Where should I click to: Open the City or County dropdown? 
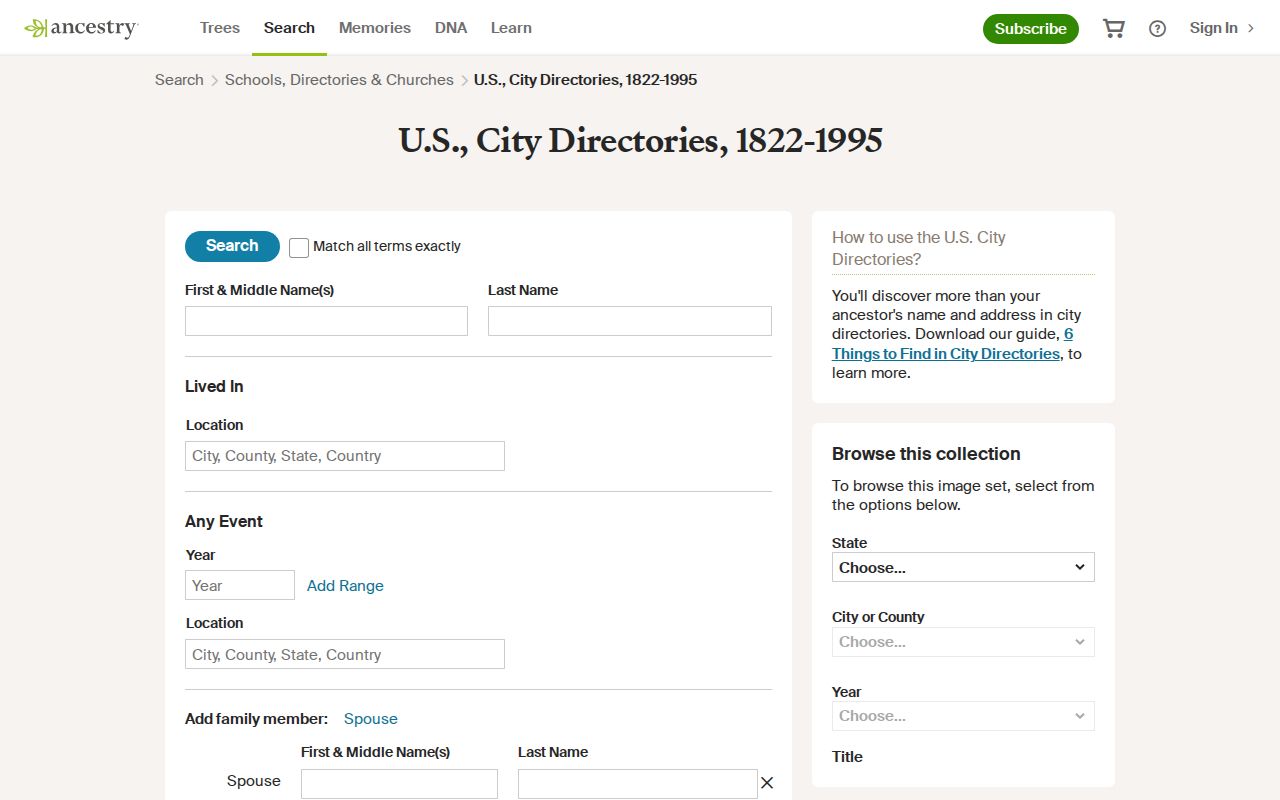(963, 642)
